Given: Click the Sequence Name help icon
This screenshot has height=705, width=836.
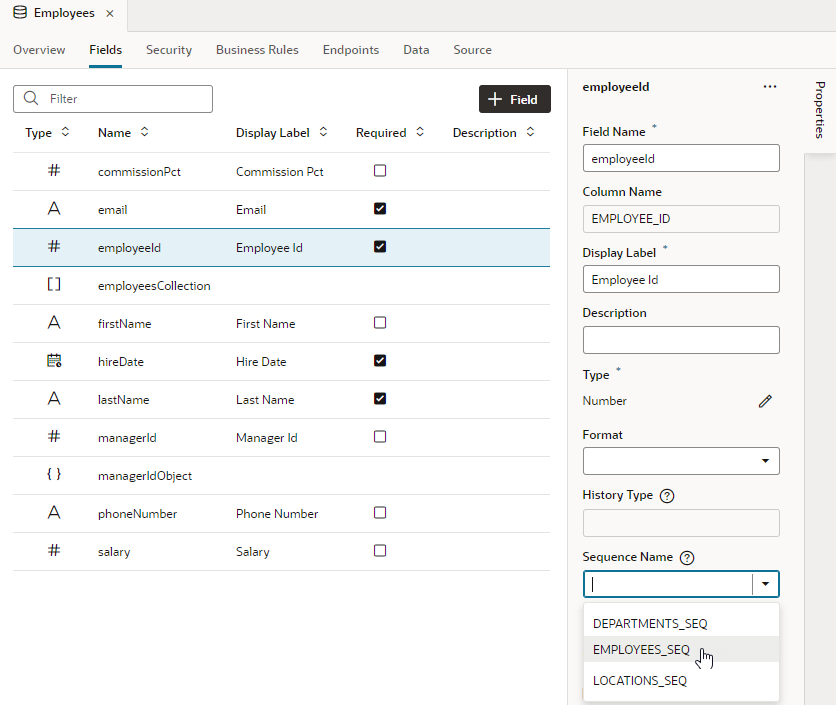Looking at the screenshot, I should coord(687,558).
